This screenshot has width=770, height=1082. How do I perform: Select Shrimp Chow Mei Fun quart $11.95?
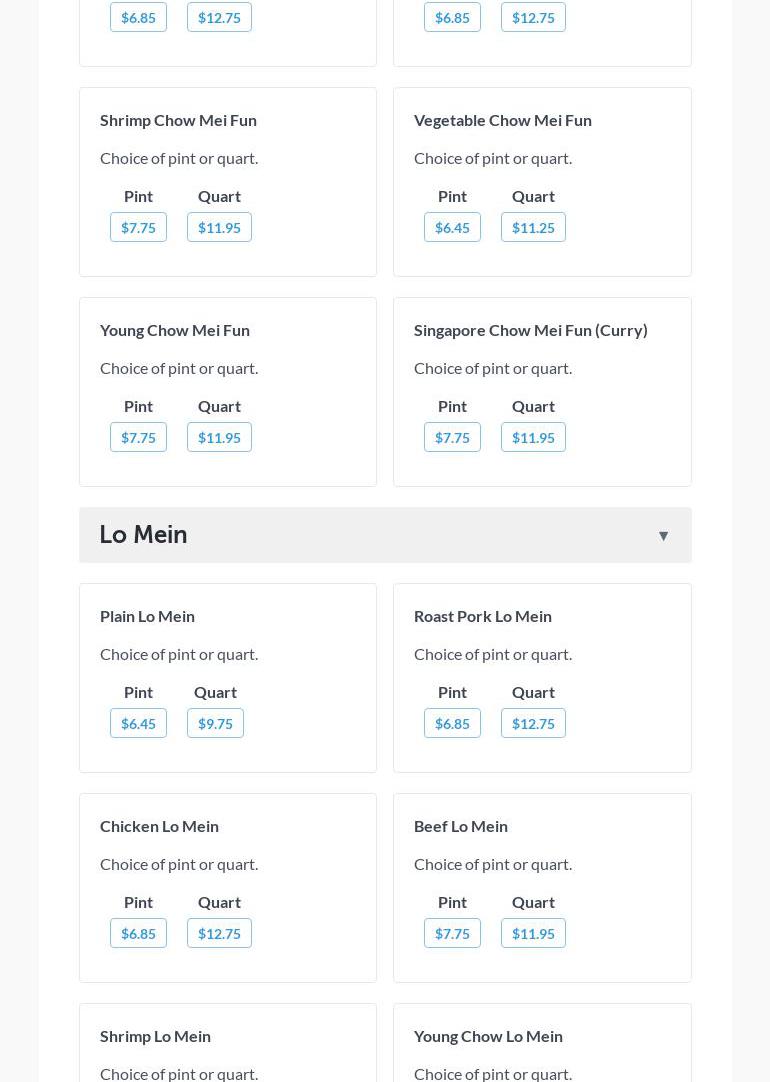click(x=219, y=228)
